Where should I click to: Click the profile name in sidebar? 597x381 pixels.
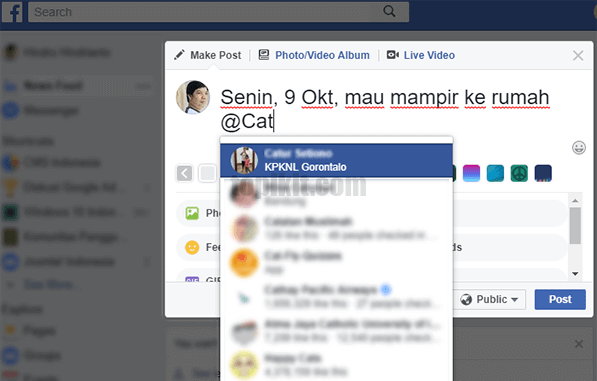(x=67, y=52)
